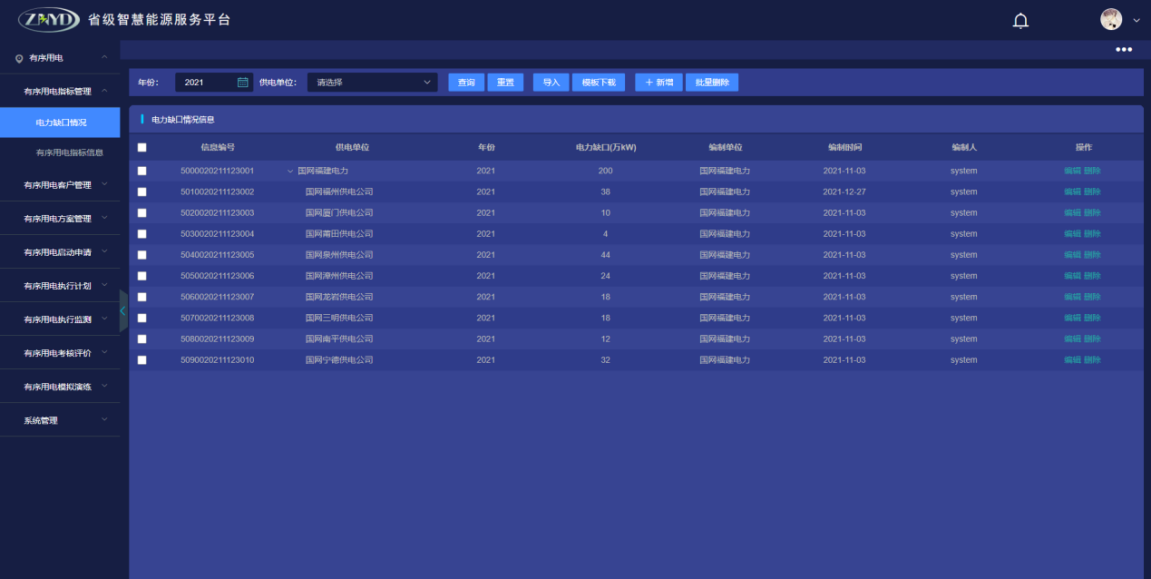
Task: Open the three-dot more options menu
Action: click(1123, 49)
